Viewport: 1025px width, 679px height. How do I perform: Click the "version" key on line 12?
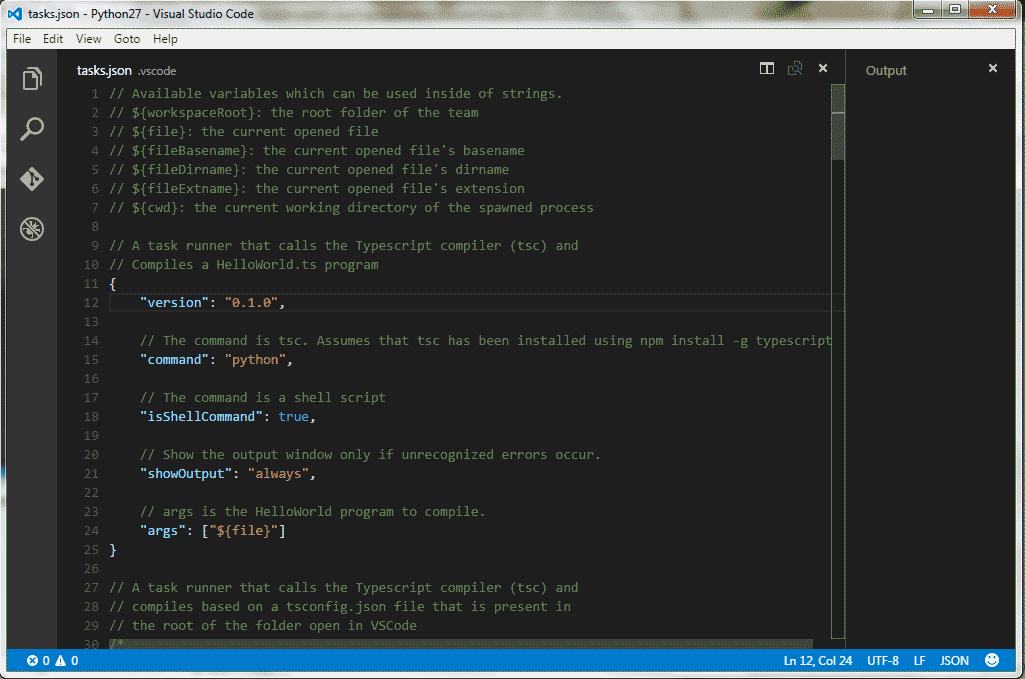pos(174,303)
